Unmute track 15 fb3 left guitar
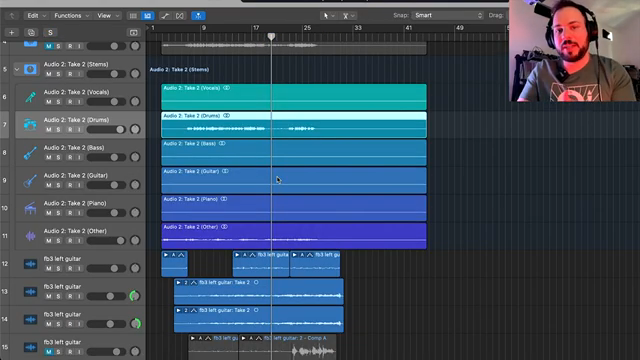640x360 pixels. [x=49, y=351]
